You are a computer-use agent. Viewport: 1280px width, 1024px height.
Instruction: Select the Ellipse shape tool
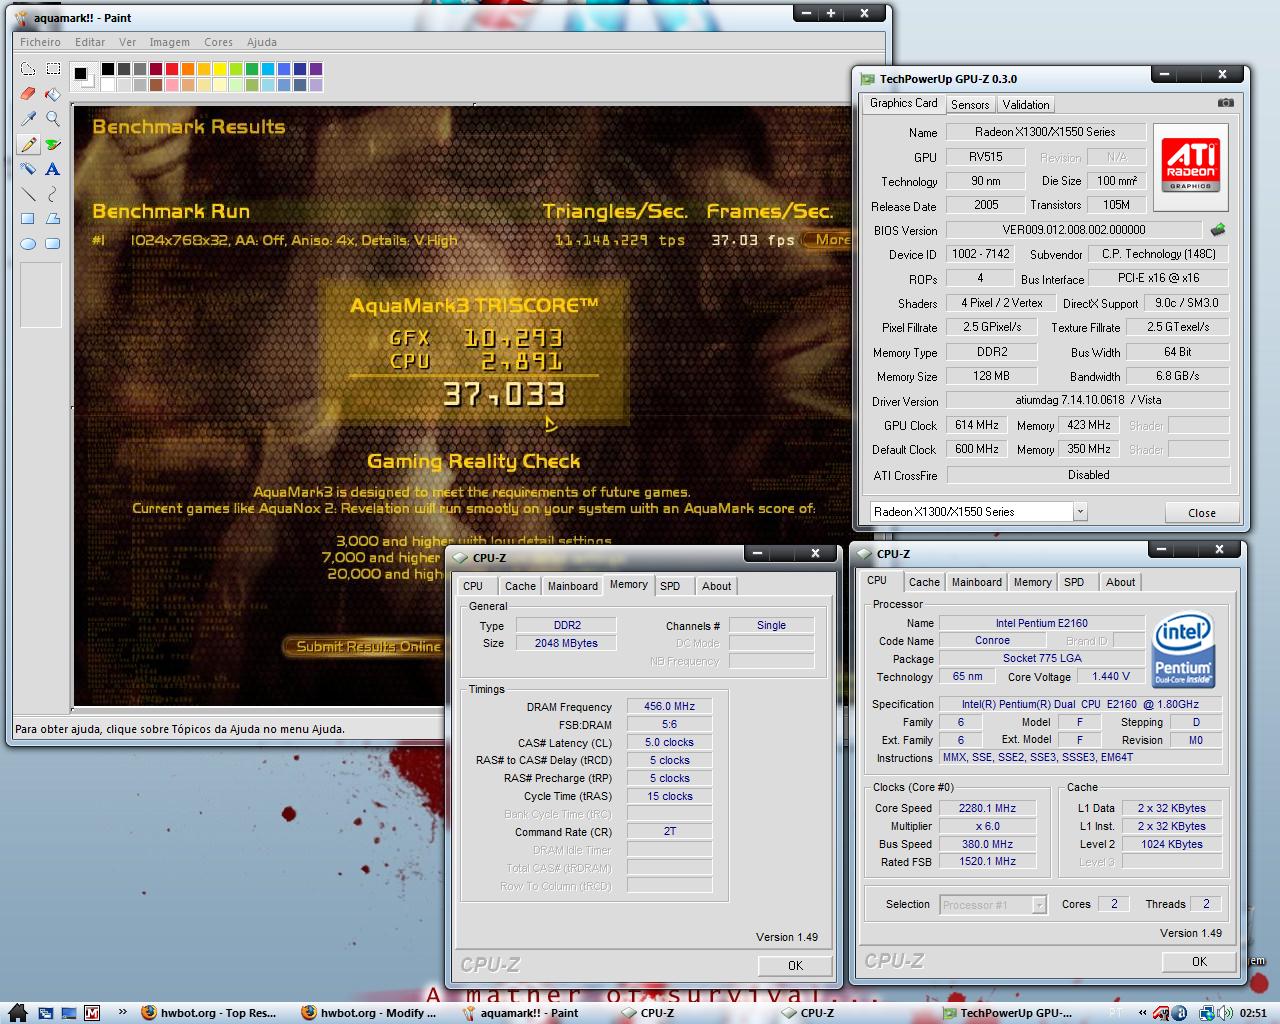click(28, 244)
